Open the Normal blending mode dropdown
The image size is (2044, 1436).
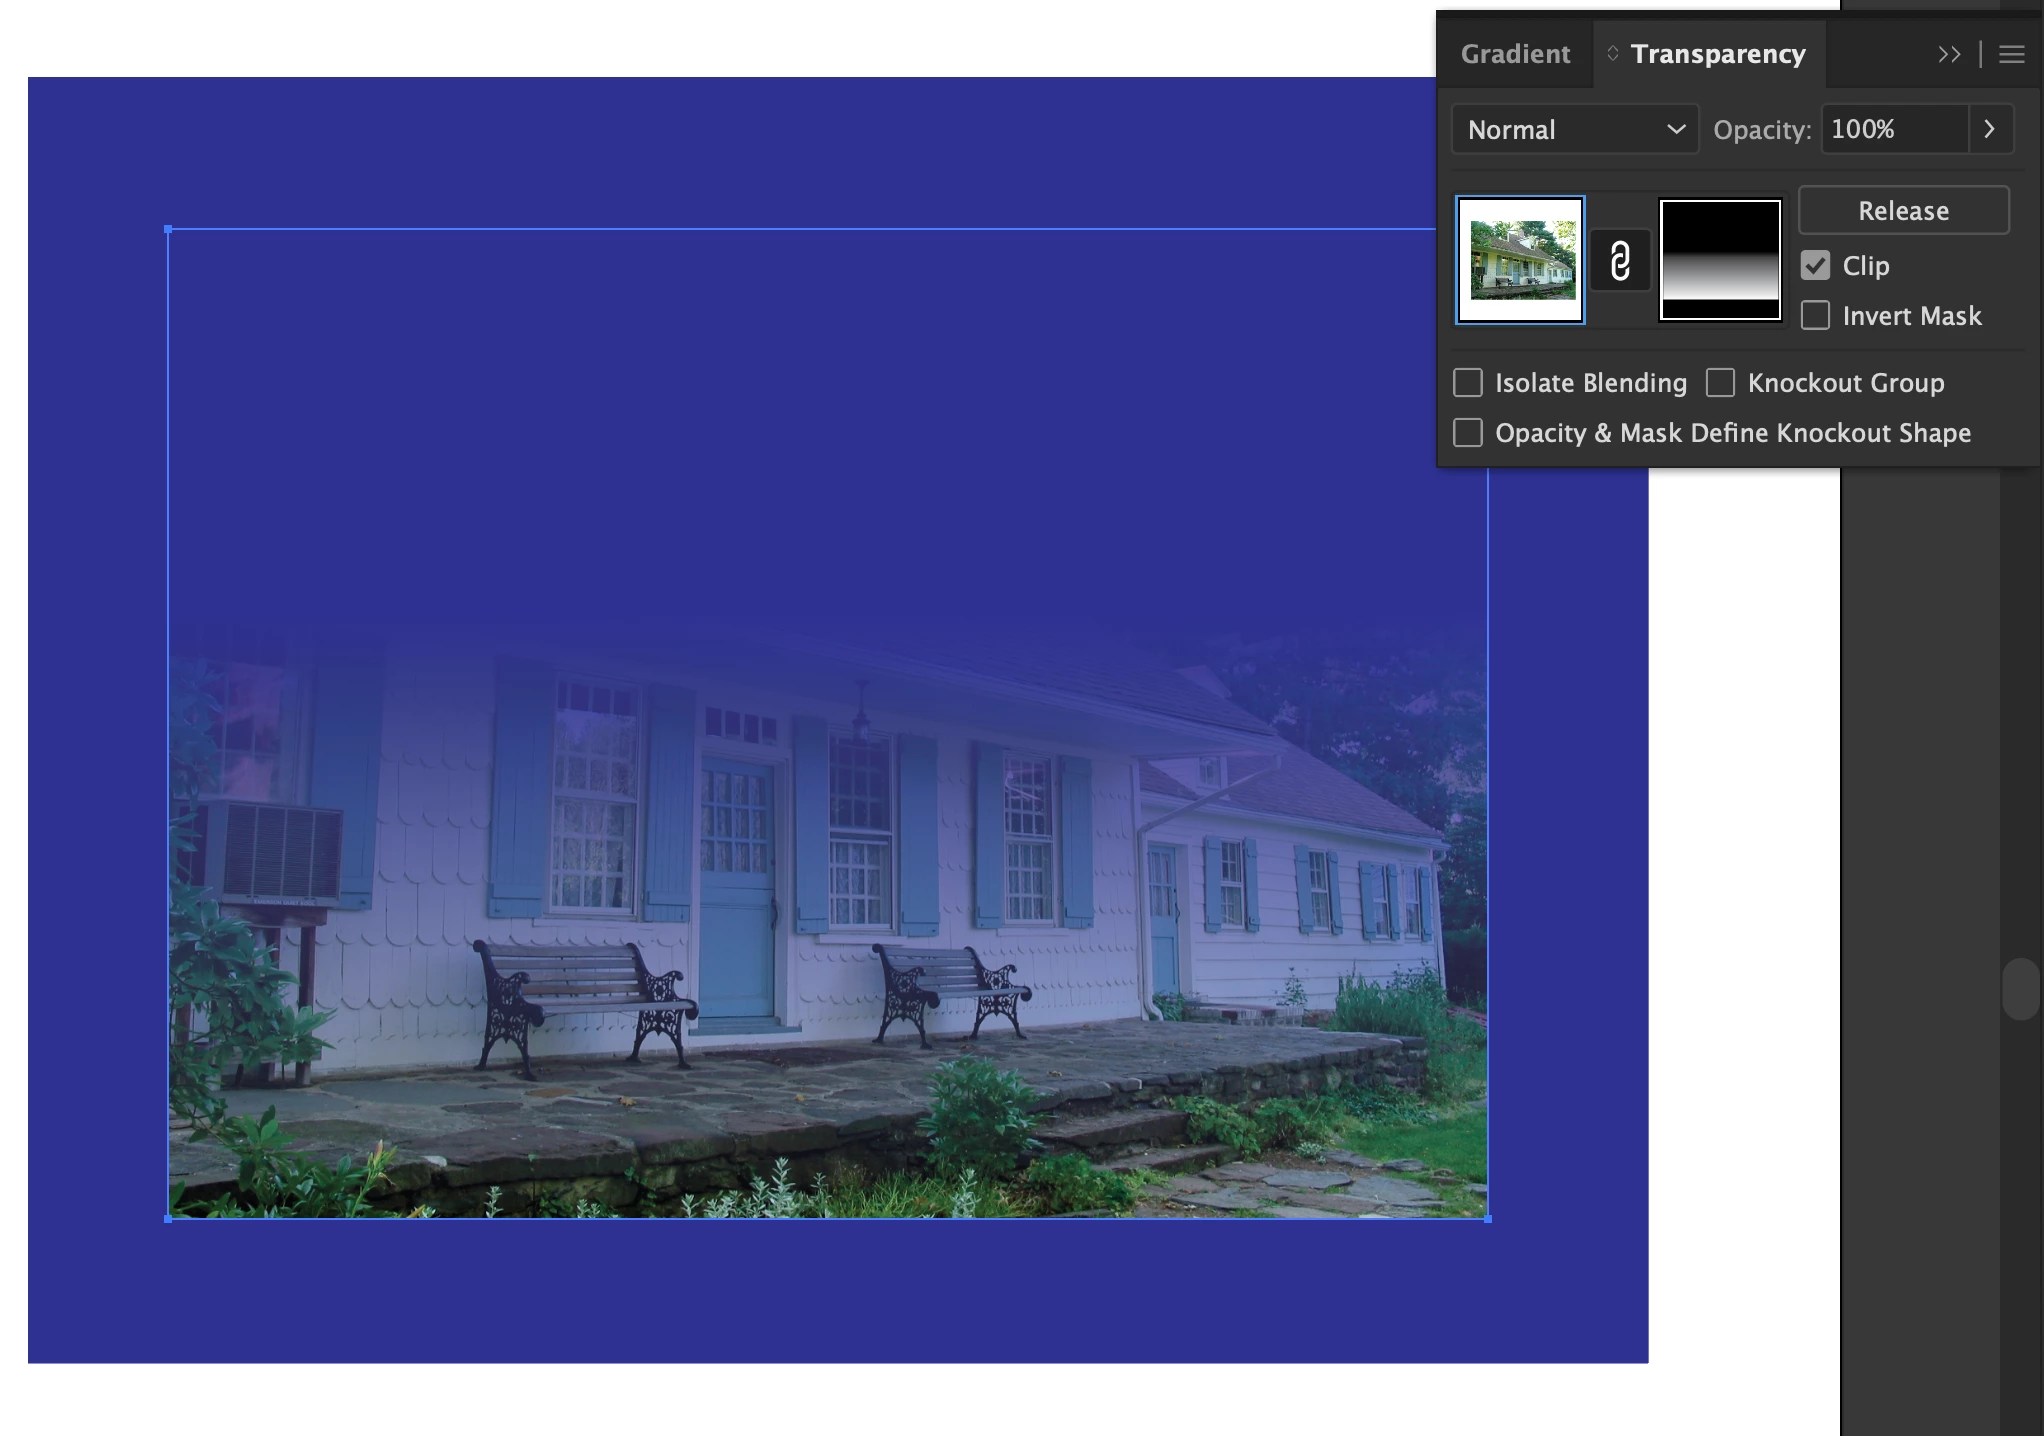pos(1574,130)
